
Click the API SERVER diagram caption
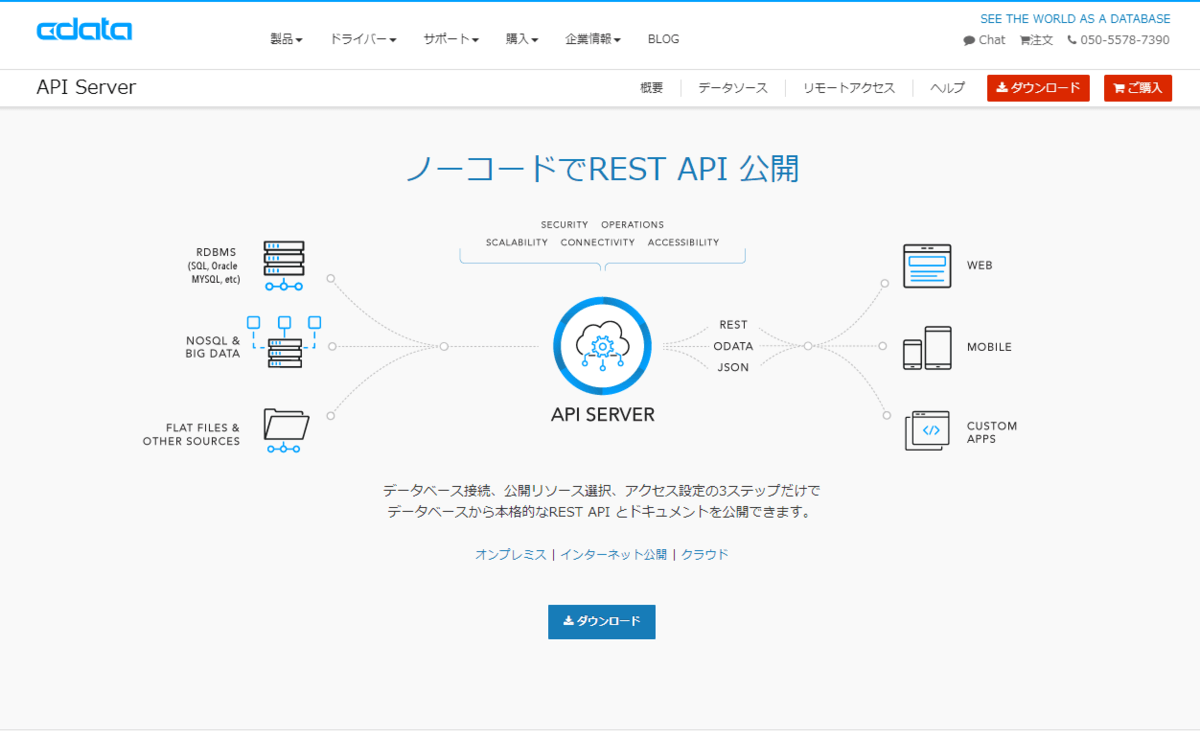coord(603,414)
